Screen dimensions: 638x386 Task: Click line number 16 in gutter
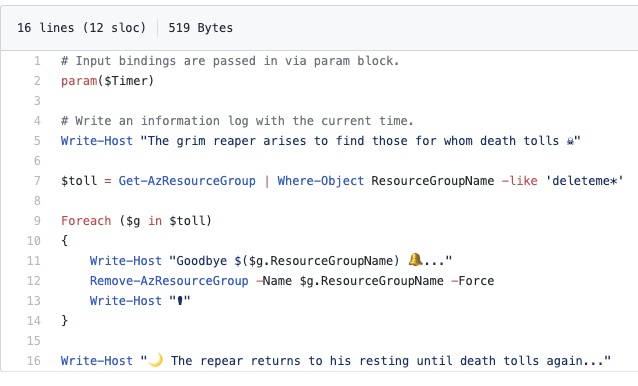(34, 361)
